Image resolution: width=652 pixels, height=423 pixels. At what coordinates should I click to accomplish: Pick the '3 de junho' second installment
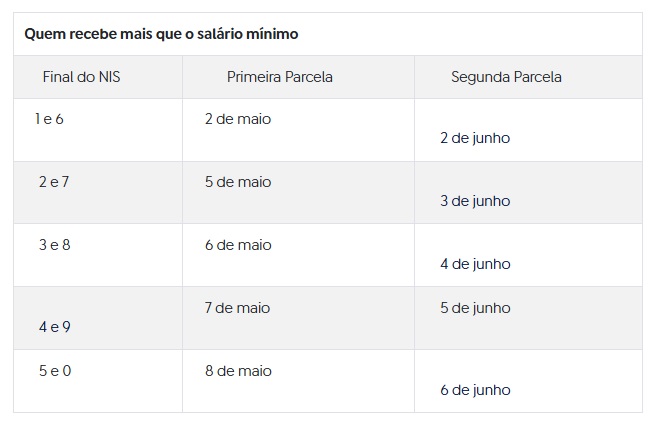pyautogui.click(x=475, y=201)
